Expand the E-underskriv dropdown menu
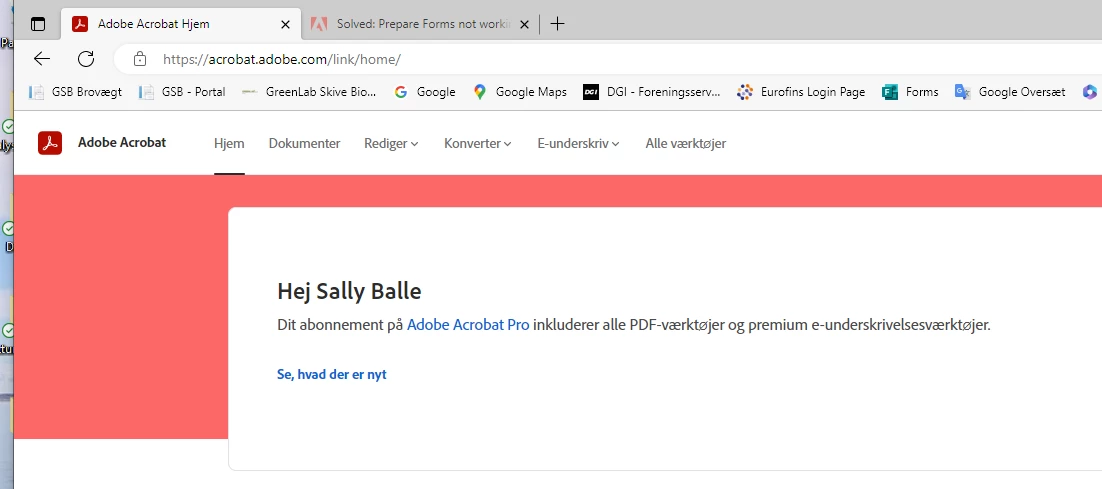Image resolution: width=1102 pixels, height=489 pixels. coord(578,143)
